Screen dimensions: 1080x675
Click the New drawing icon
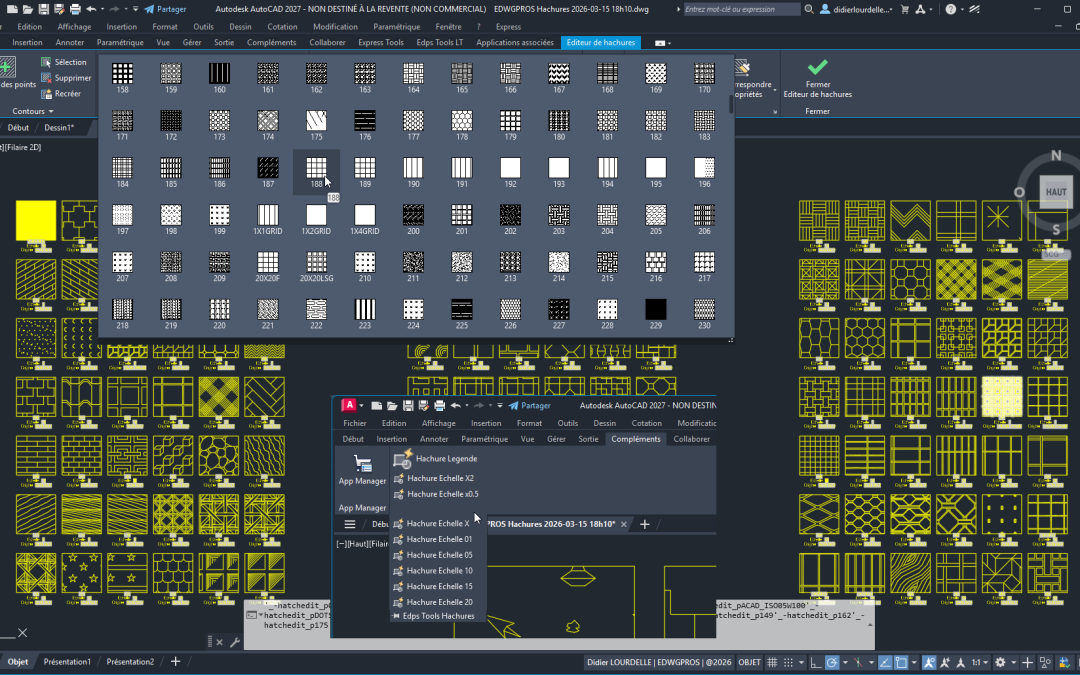(x=11, y=9)
